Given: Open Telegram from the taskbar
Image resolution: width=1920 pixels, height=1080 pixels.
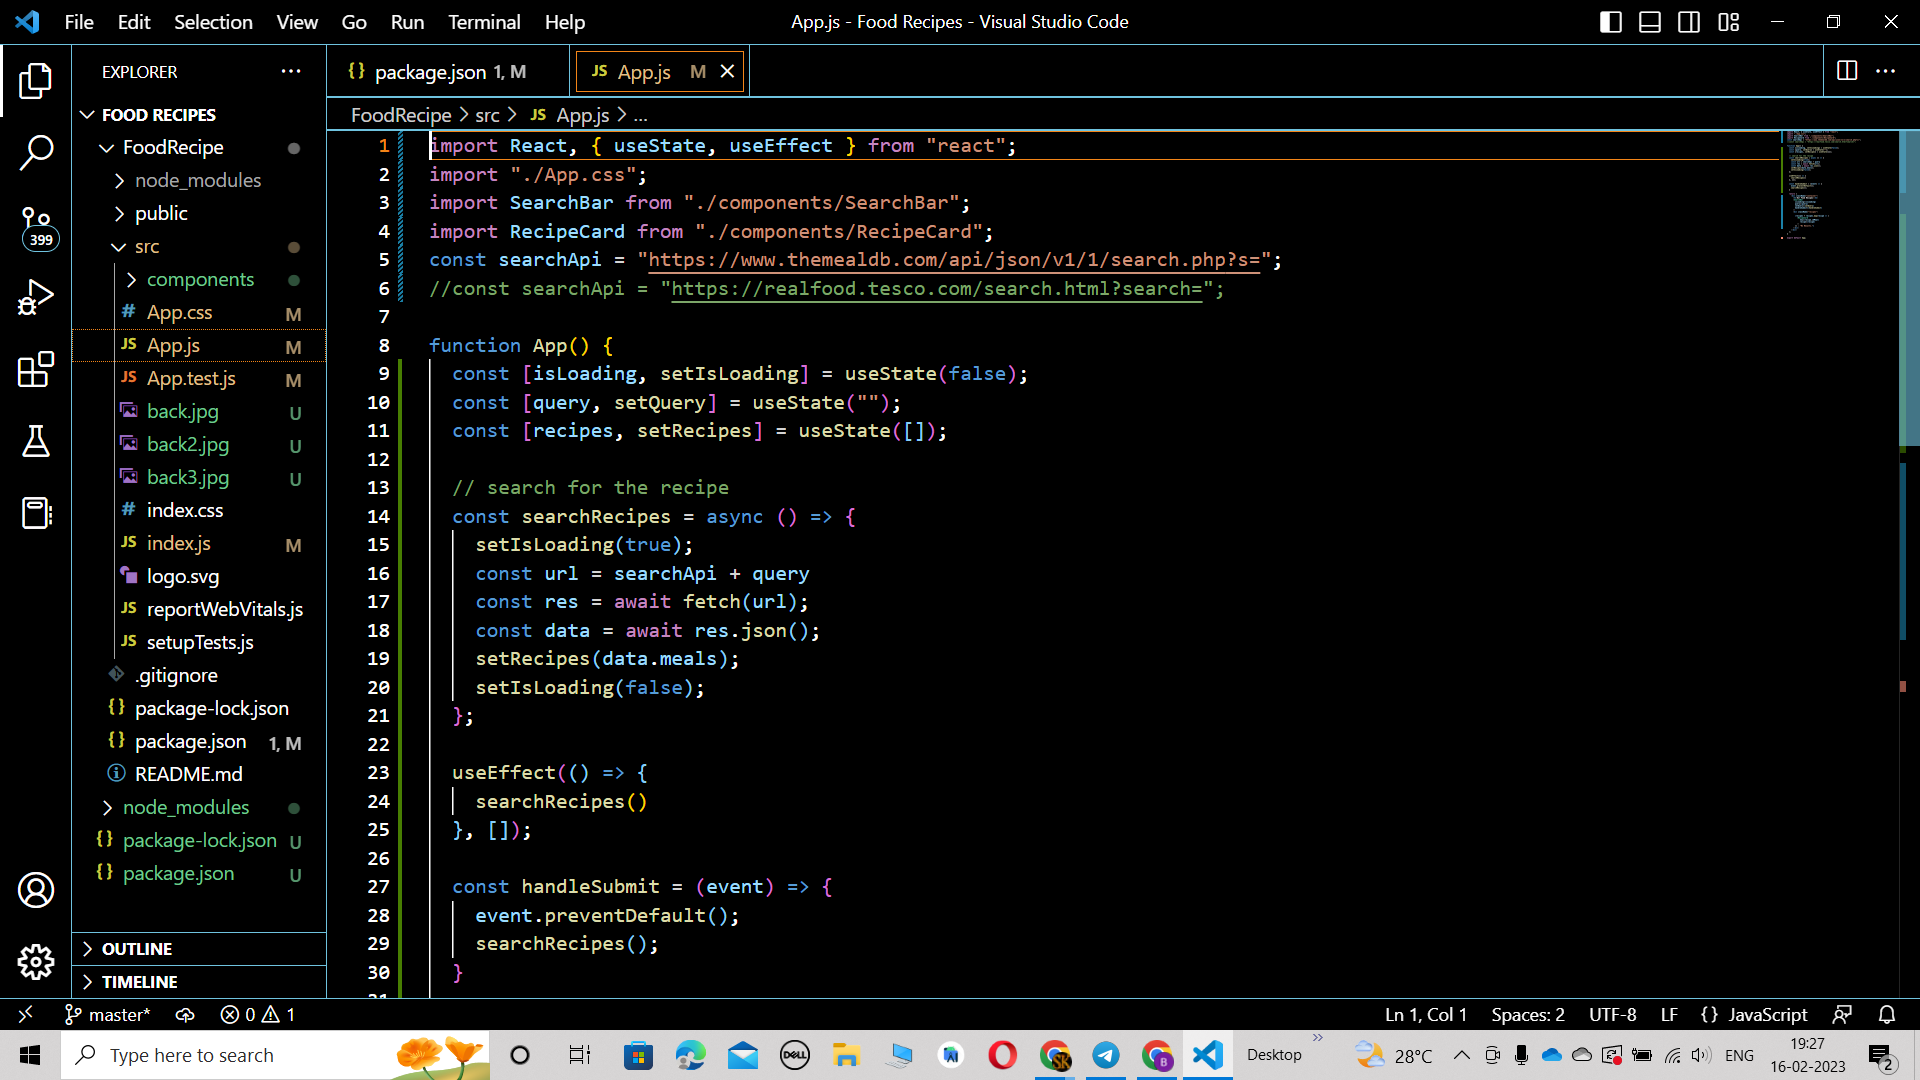Looking at the screenshot, I should (x=1106, y=1055).
